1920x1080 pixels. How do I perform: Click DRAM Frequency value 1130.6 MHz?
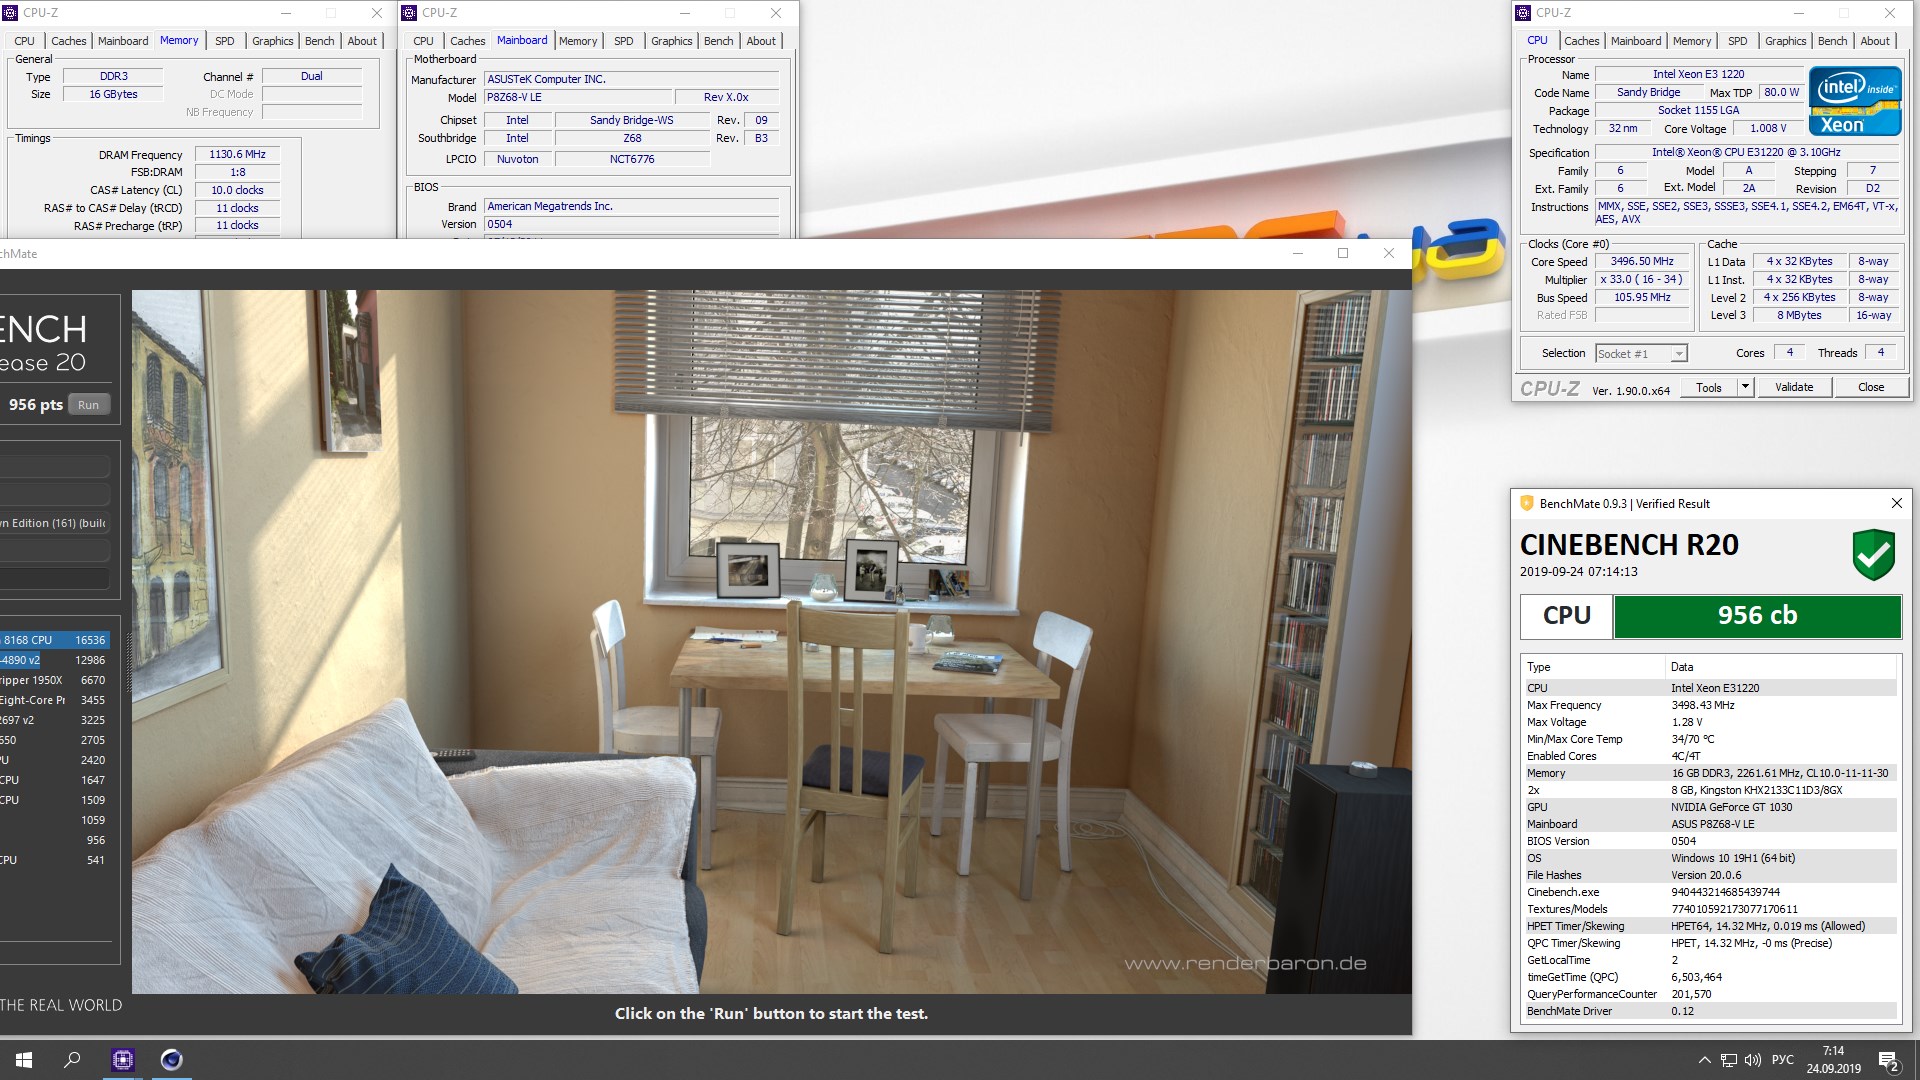(237, 154)
